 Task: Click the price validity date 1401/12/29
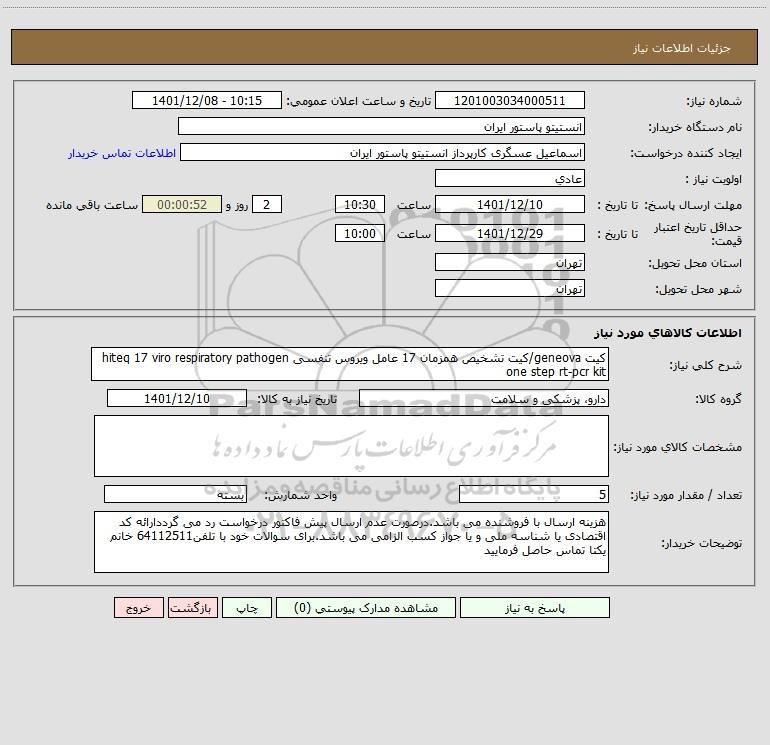click(x=510, y=234)
